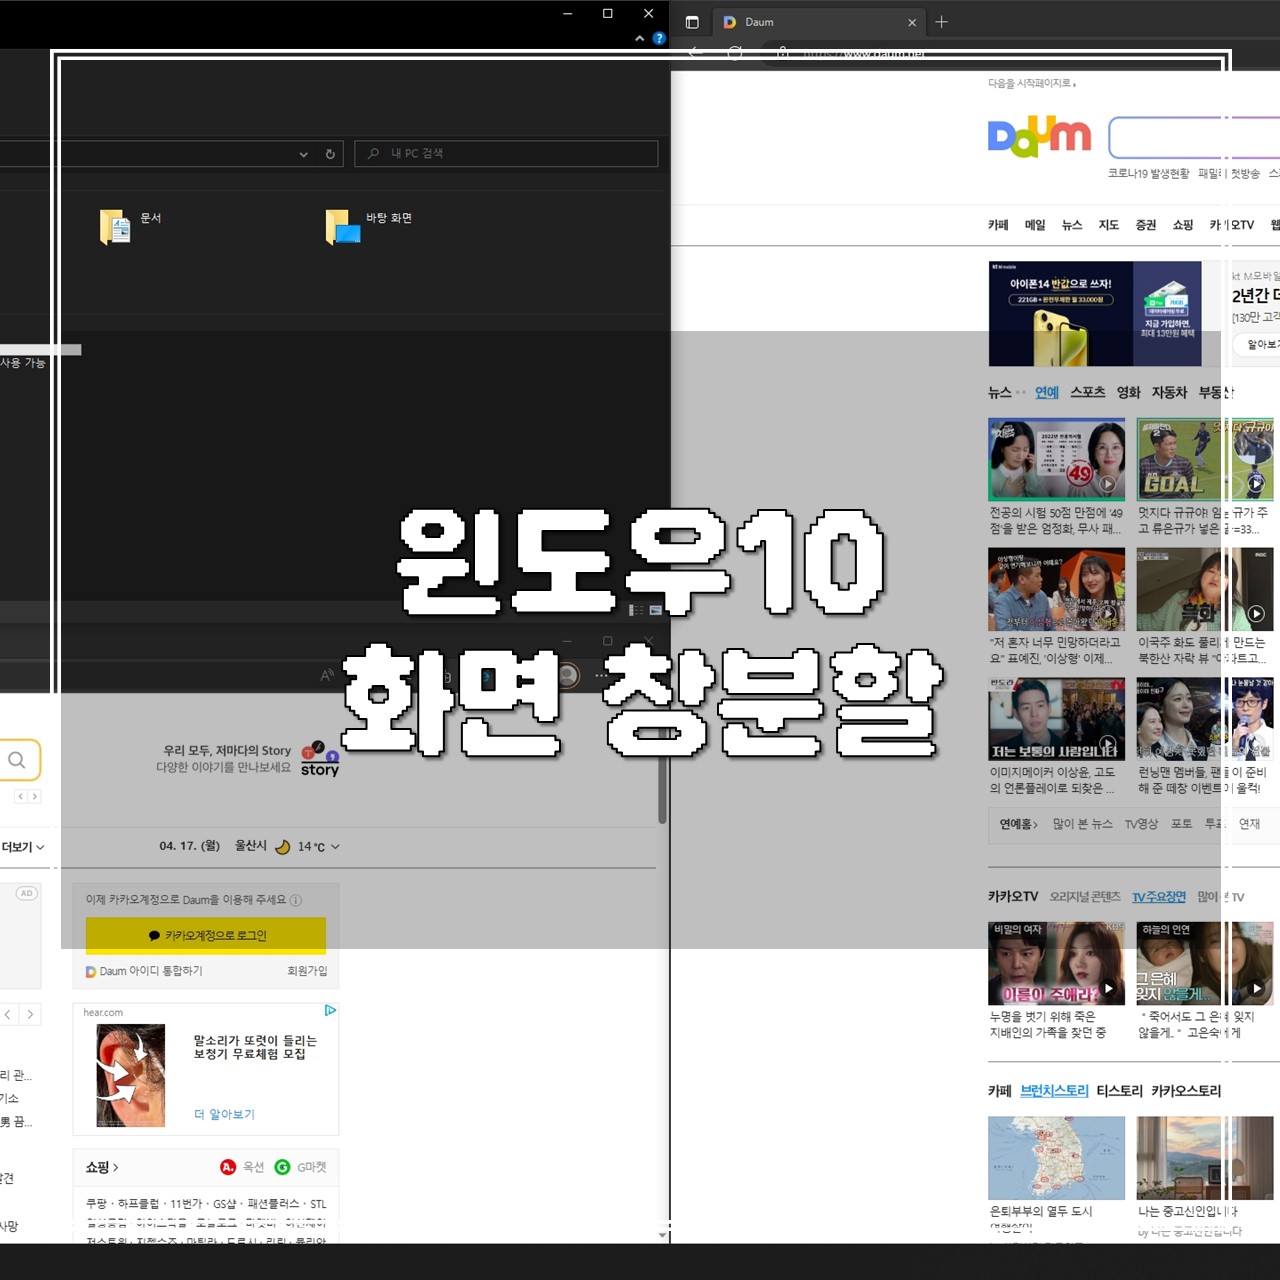Select the 바탕 화면 folder icon

pyautogui.click(x=342, y=226)
